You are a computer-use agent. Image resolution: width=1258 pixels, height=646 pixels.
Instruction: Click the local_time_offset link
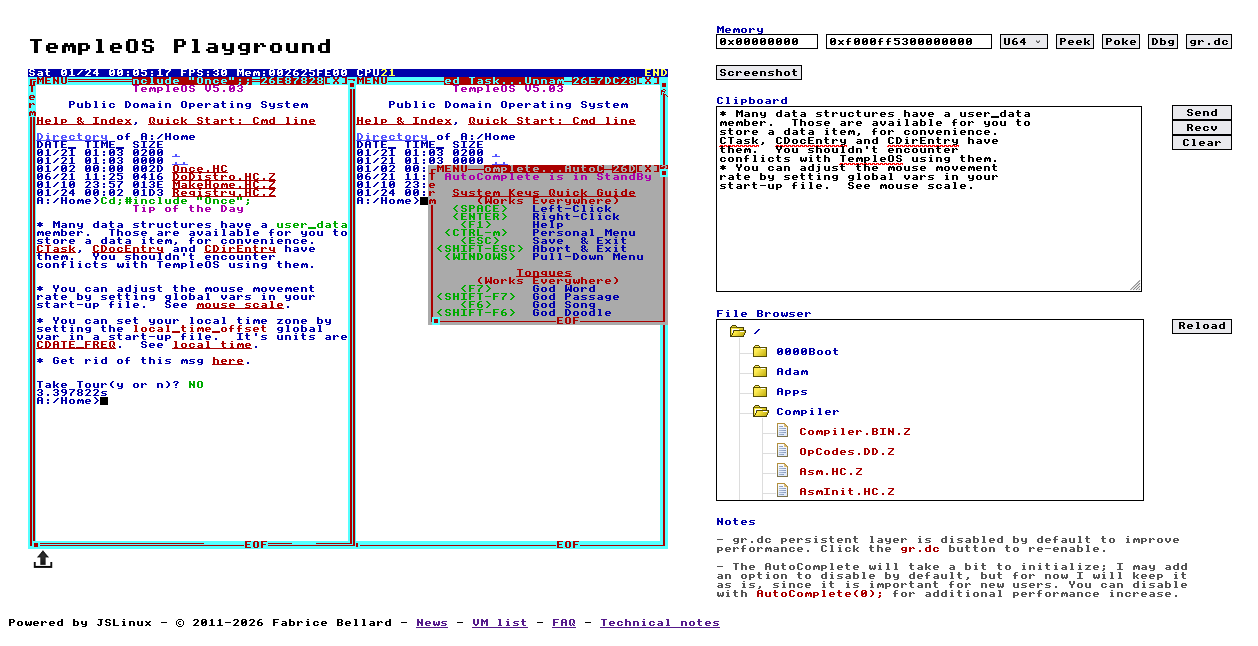(200, 329)
